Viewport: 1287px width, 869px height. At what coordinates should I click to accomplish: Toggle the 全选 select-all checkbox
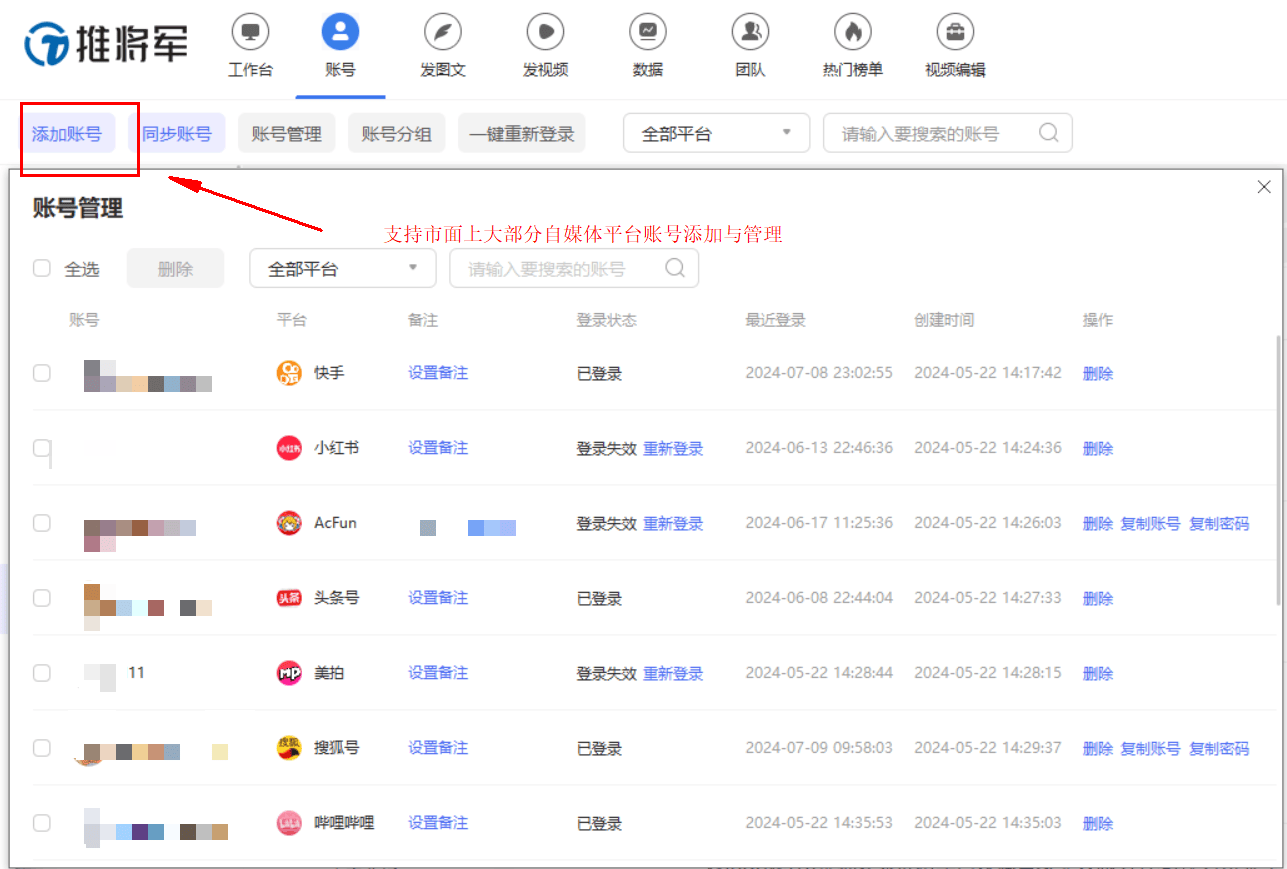41,268
